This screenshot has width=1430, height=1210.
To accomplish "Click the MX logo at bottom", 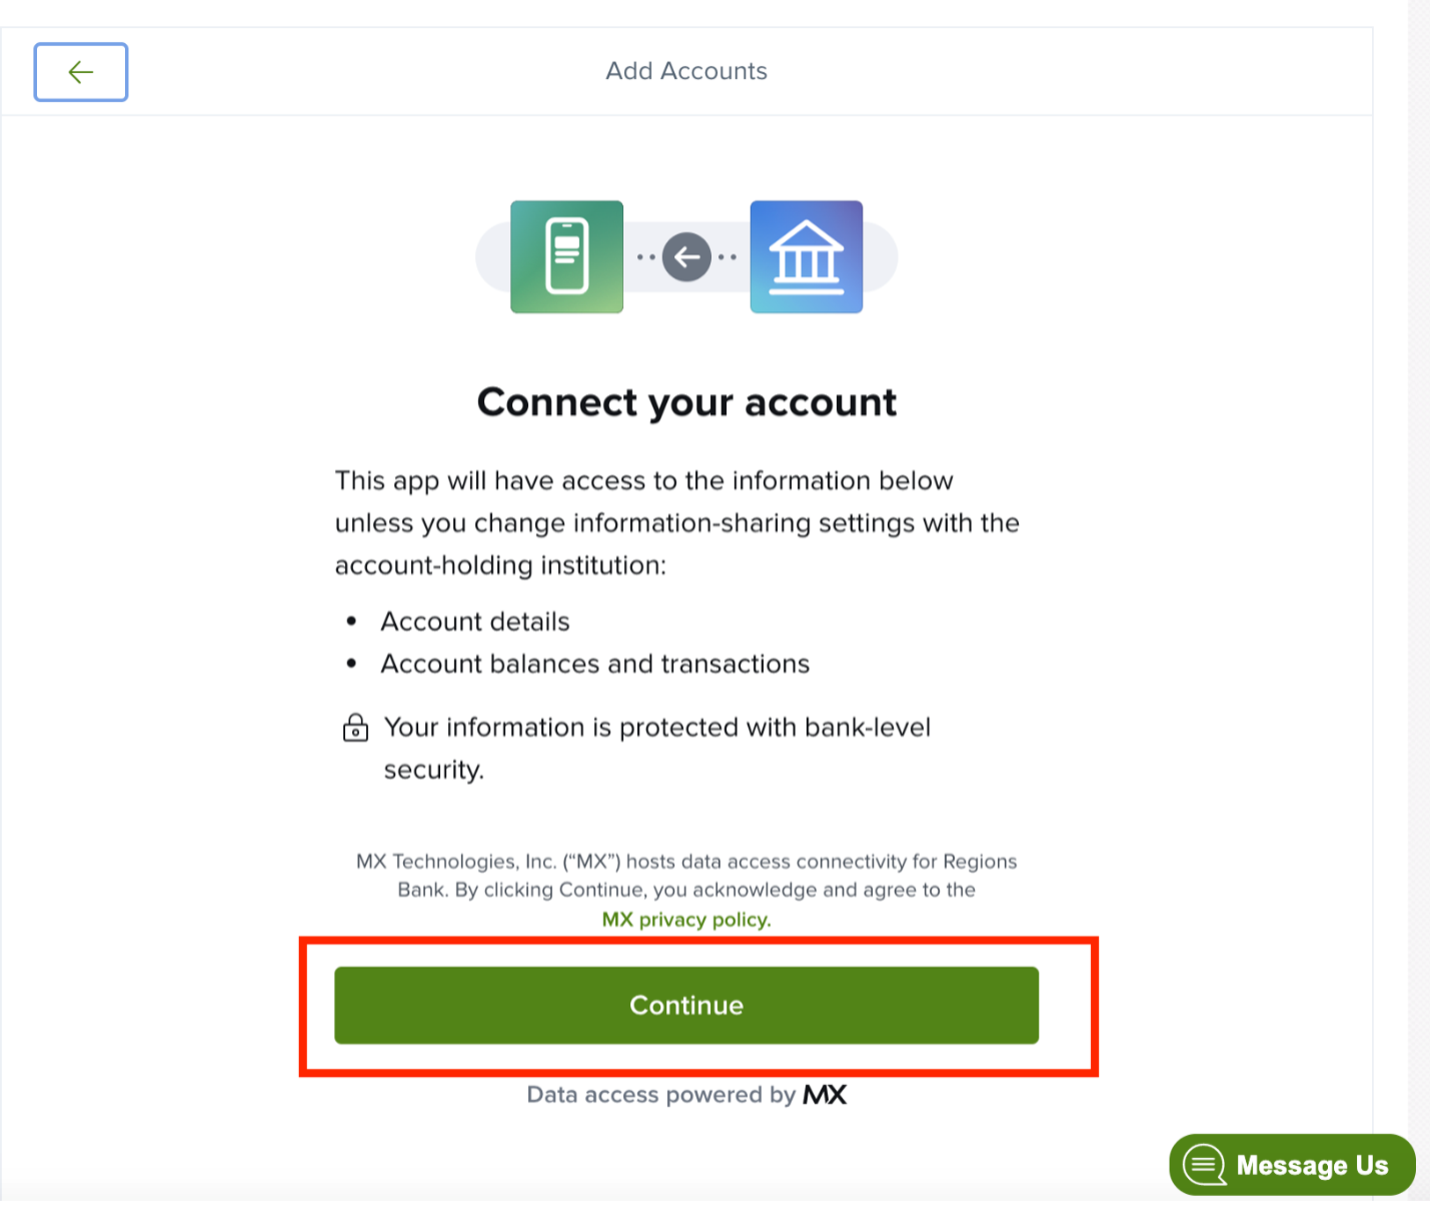I will (825, 1095).
